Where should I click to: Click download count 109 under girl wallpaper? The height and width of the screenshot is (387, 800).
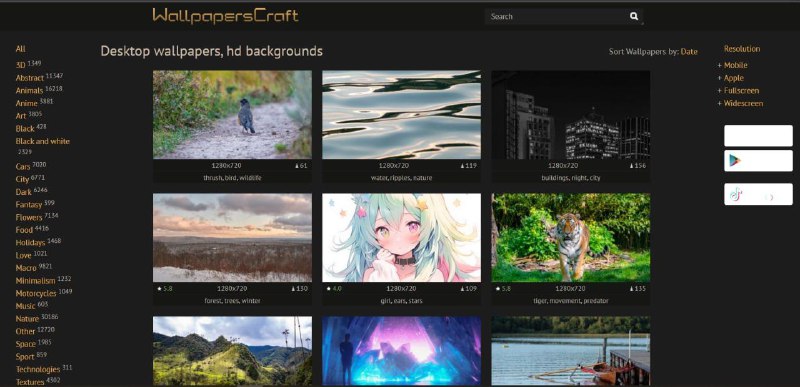[468, 289]
